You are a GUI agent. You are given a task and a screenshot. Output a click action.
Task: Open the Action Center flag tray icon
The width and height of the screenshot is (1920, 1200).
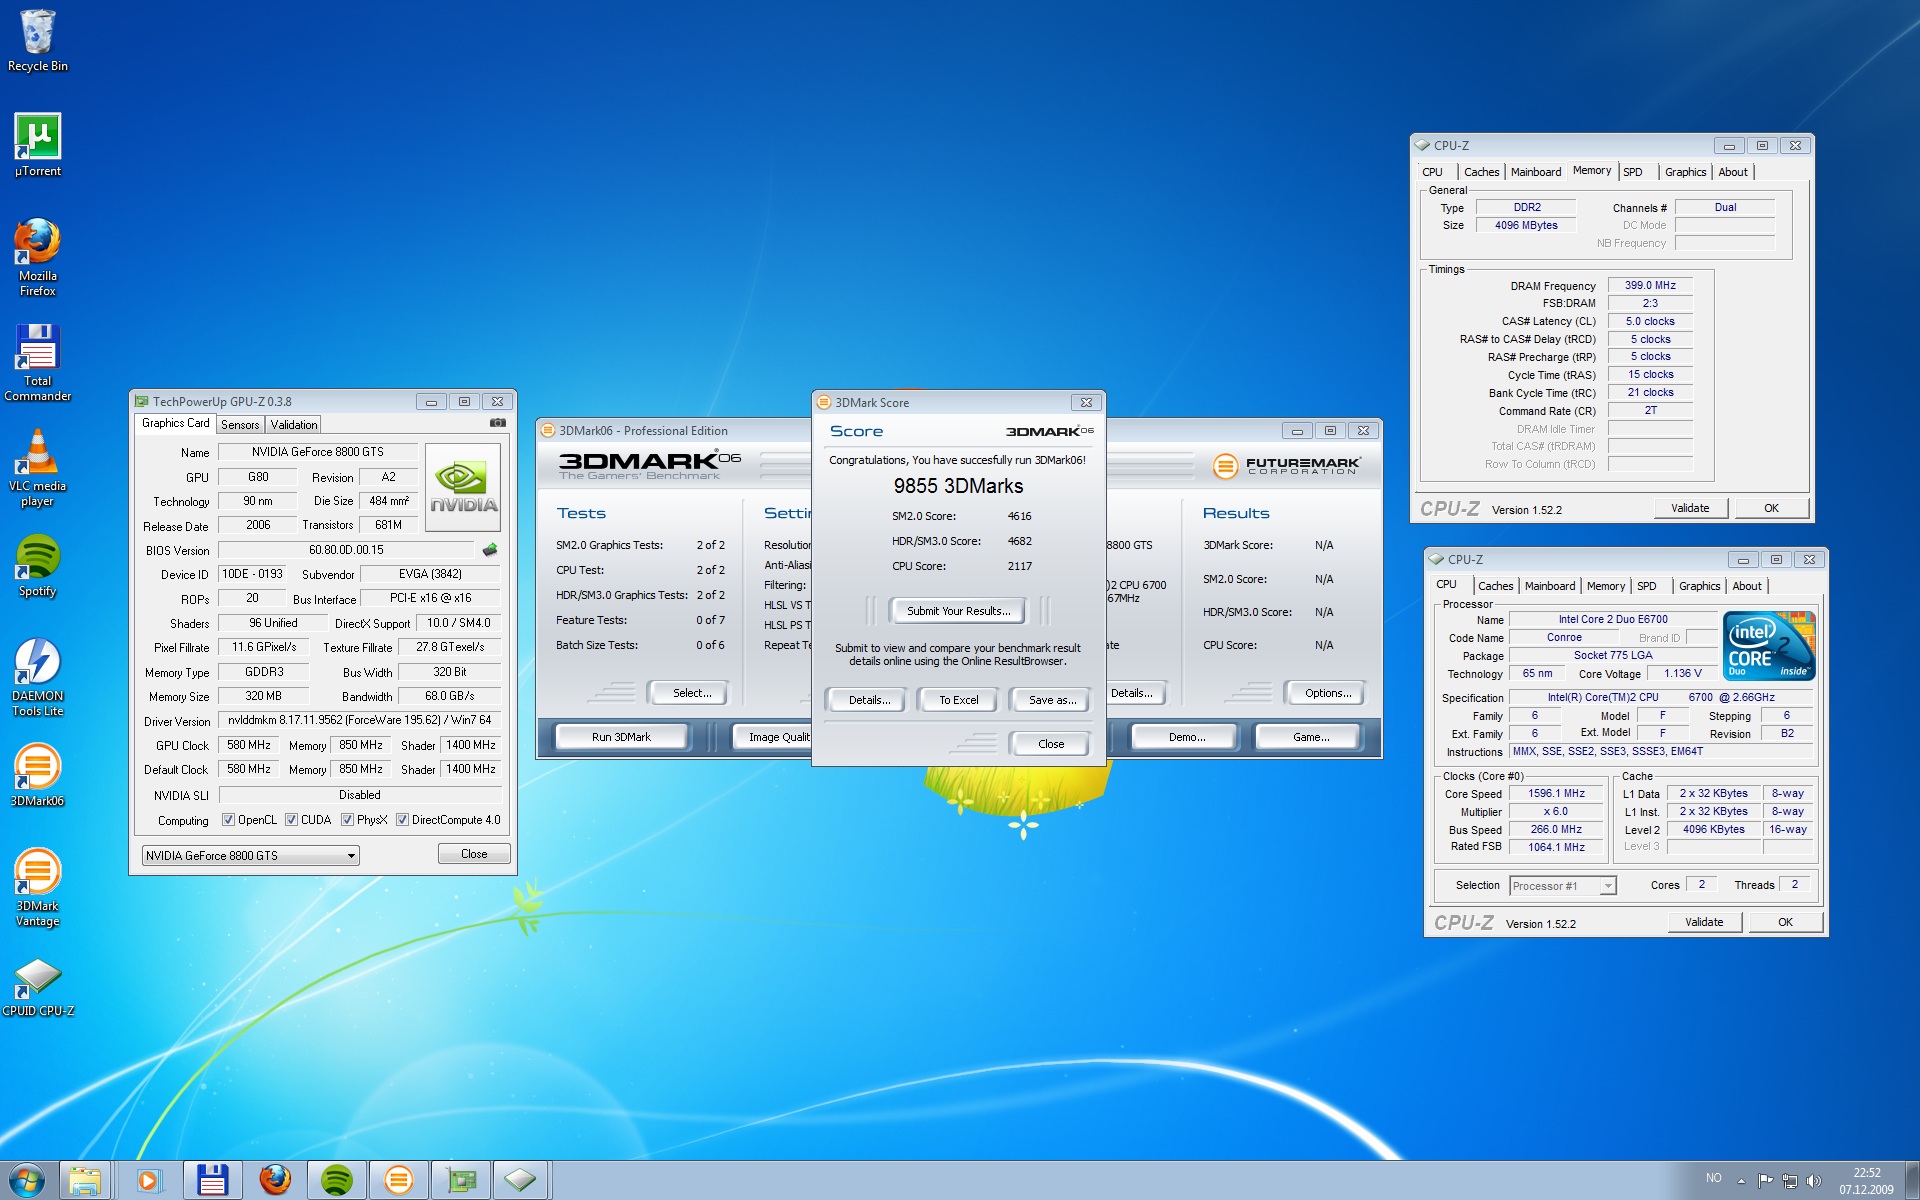click(x=1765, y=1181)
